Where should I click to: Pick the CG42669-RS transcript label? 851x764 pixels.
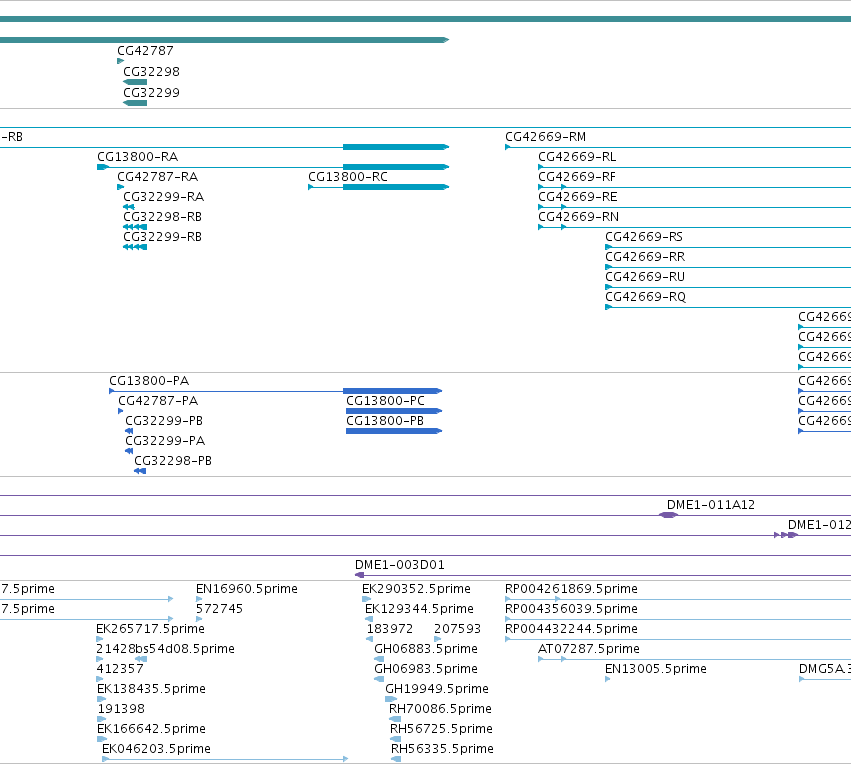[644, 237]
